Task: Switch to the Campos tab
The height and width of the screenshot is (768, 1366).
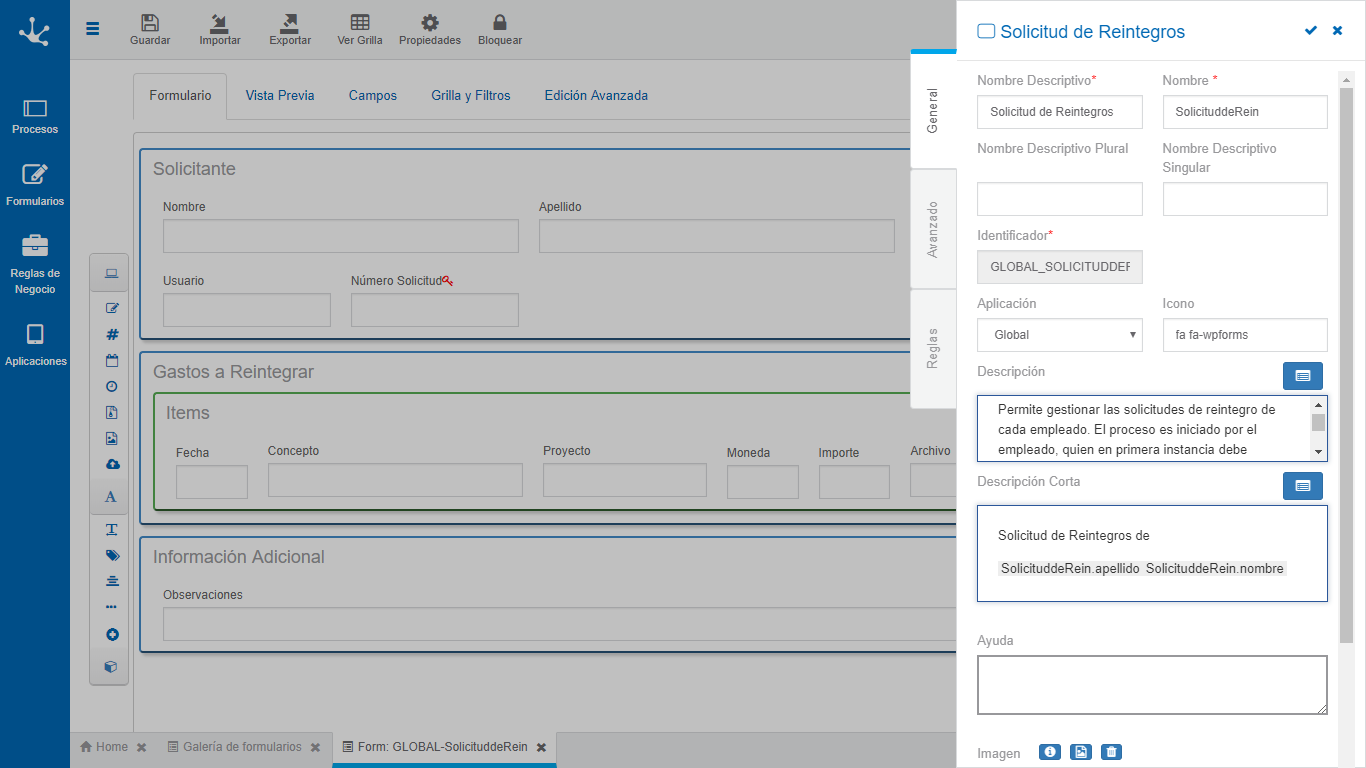Action: pos(373,96)
